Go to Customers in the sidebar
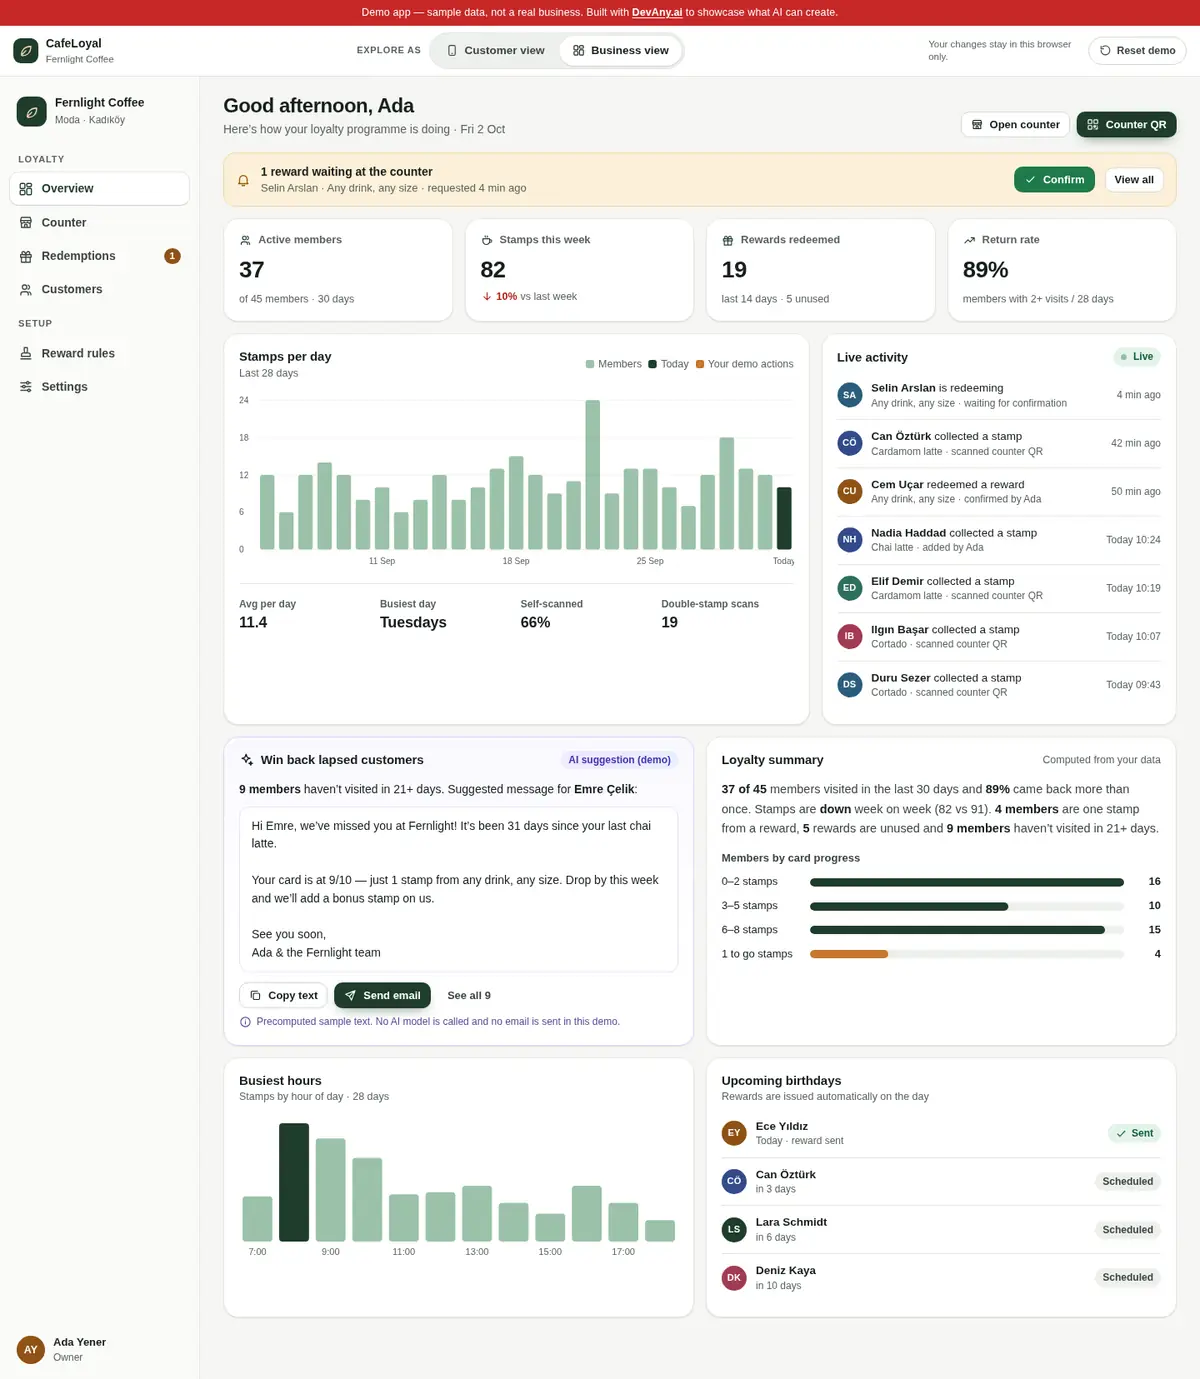The width and height of the screenshot is (1200, 1379). (x=99, y=289)
